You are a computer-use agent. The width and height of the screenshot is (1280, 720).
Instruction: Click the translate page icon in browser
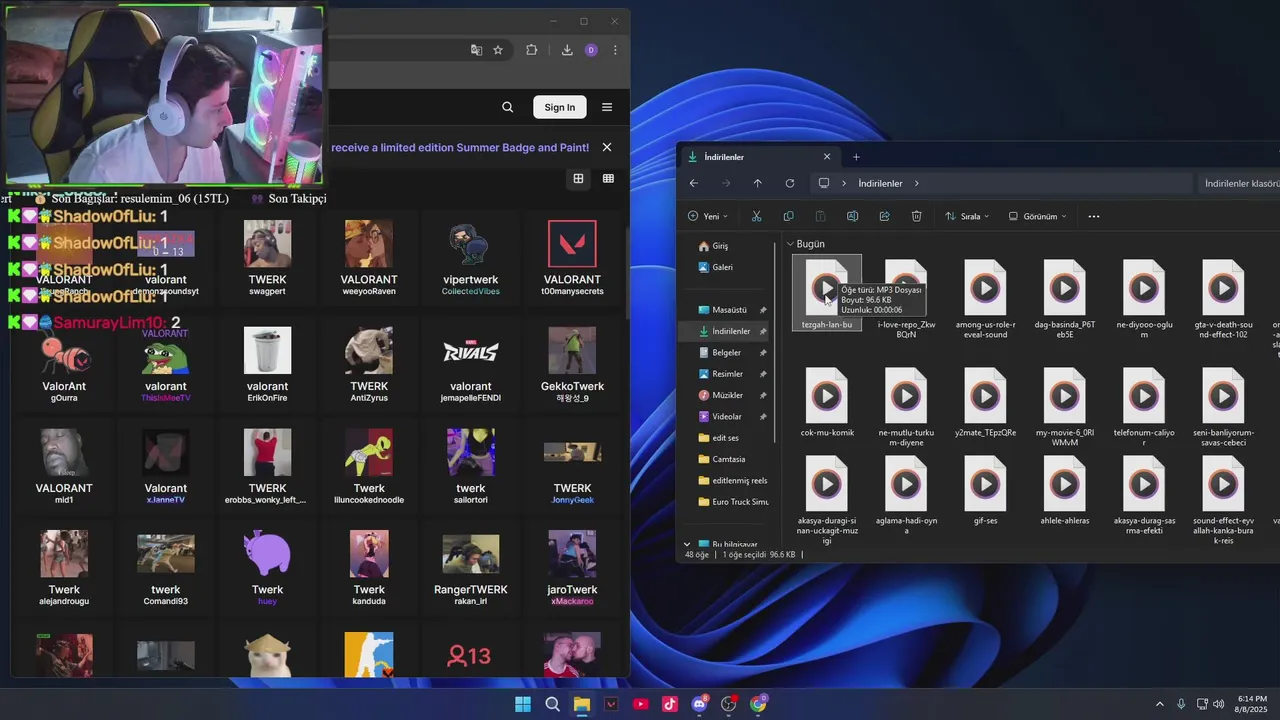pyautogui.click(x=476, y=50)
